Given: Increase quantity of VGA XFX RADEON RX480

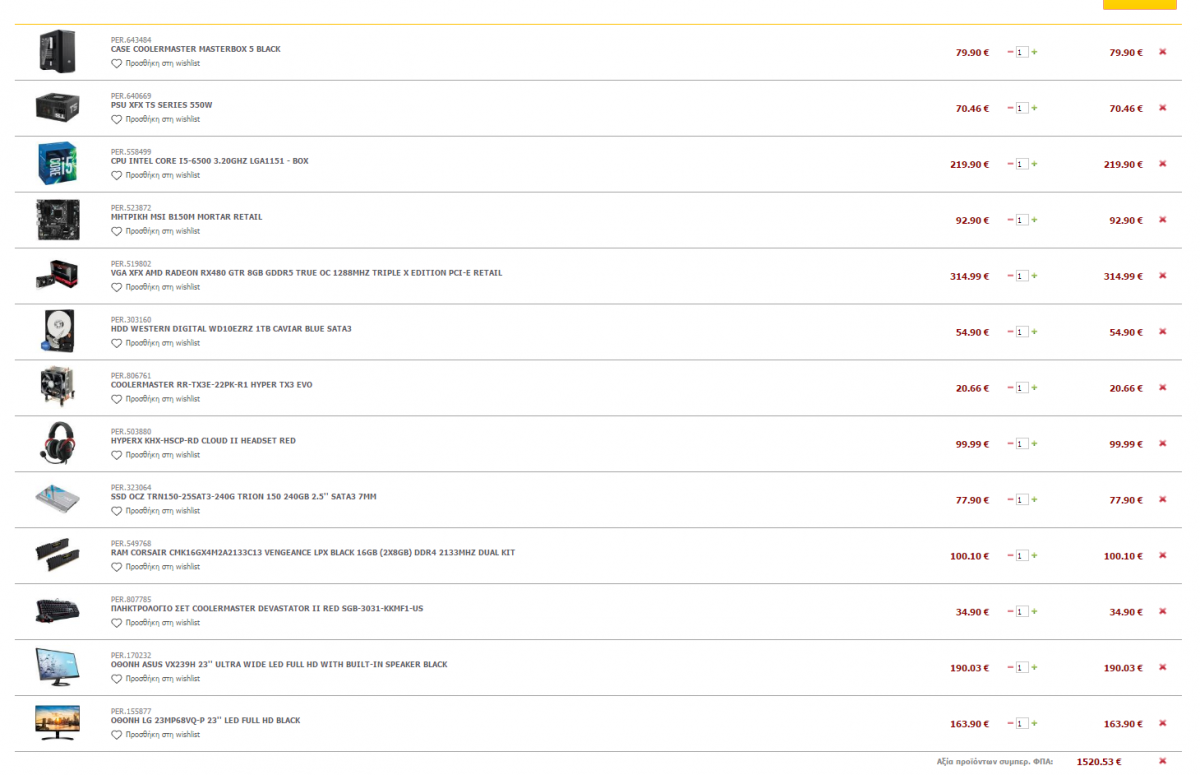Looking at the screenshot, I should (1034, 276).
